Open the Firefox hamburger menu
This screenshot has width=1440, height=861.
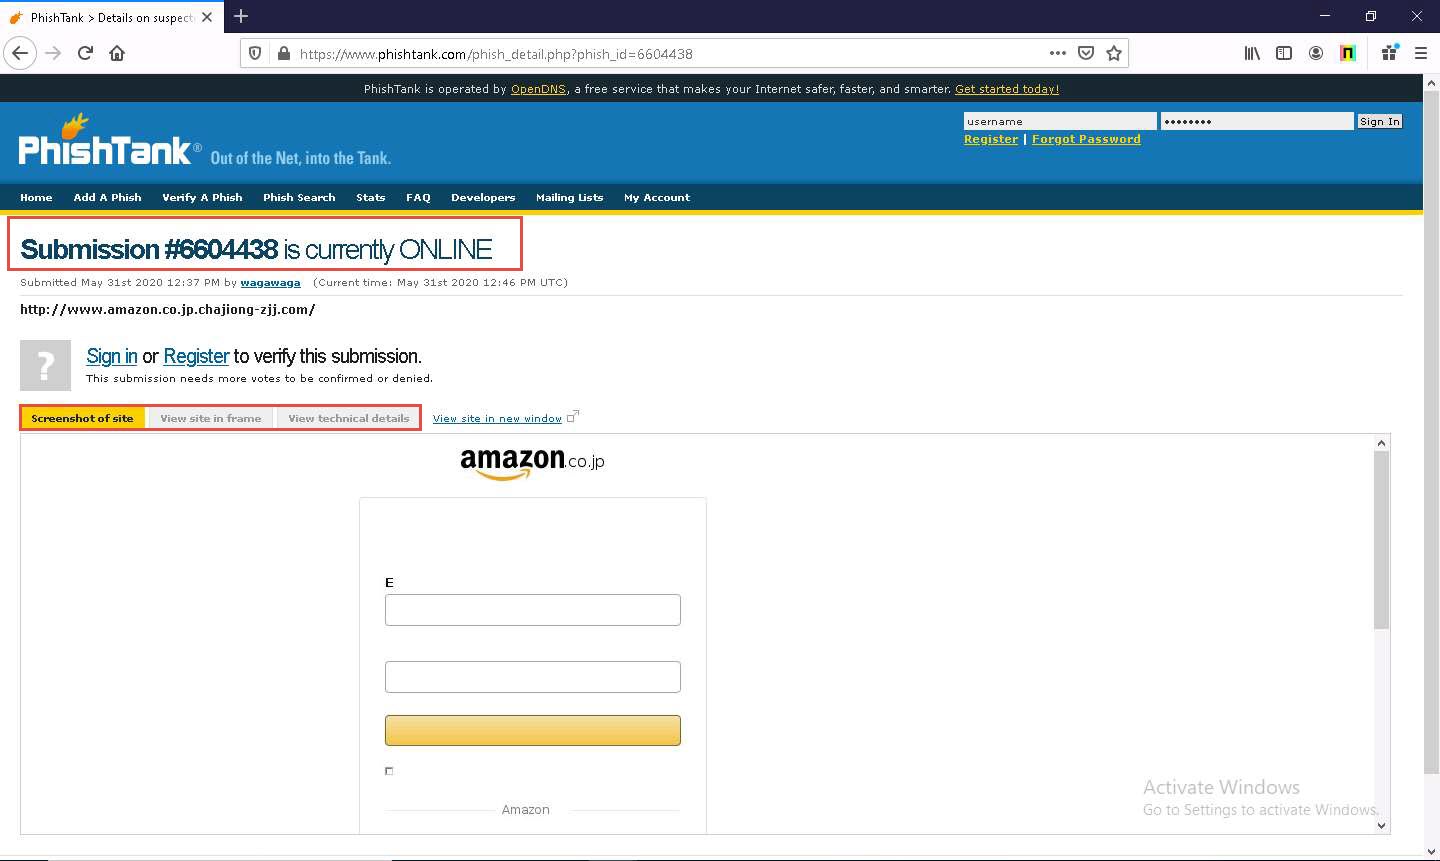click(x=1421, y=53)
